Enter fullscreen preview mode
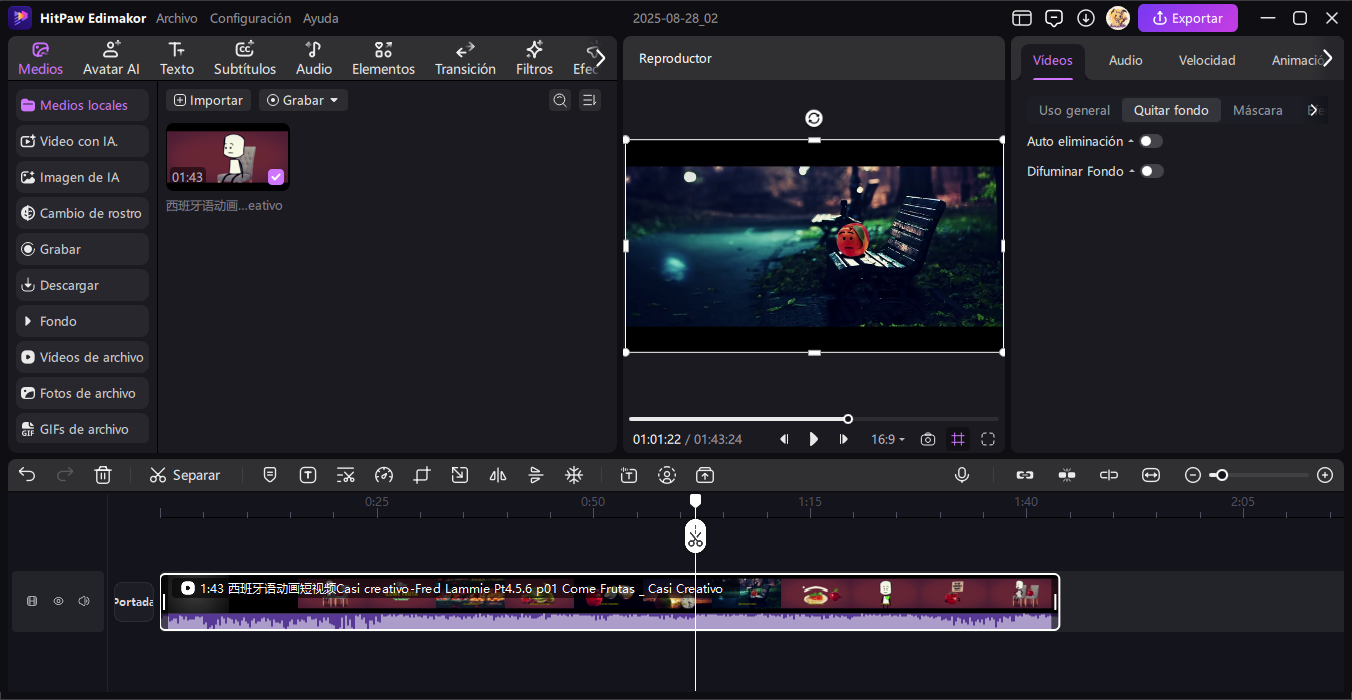 (x=988, y=439)
